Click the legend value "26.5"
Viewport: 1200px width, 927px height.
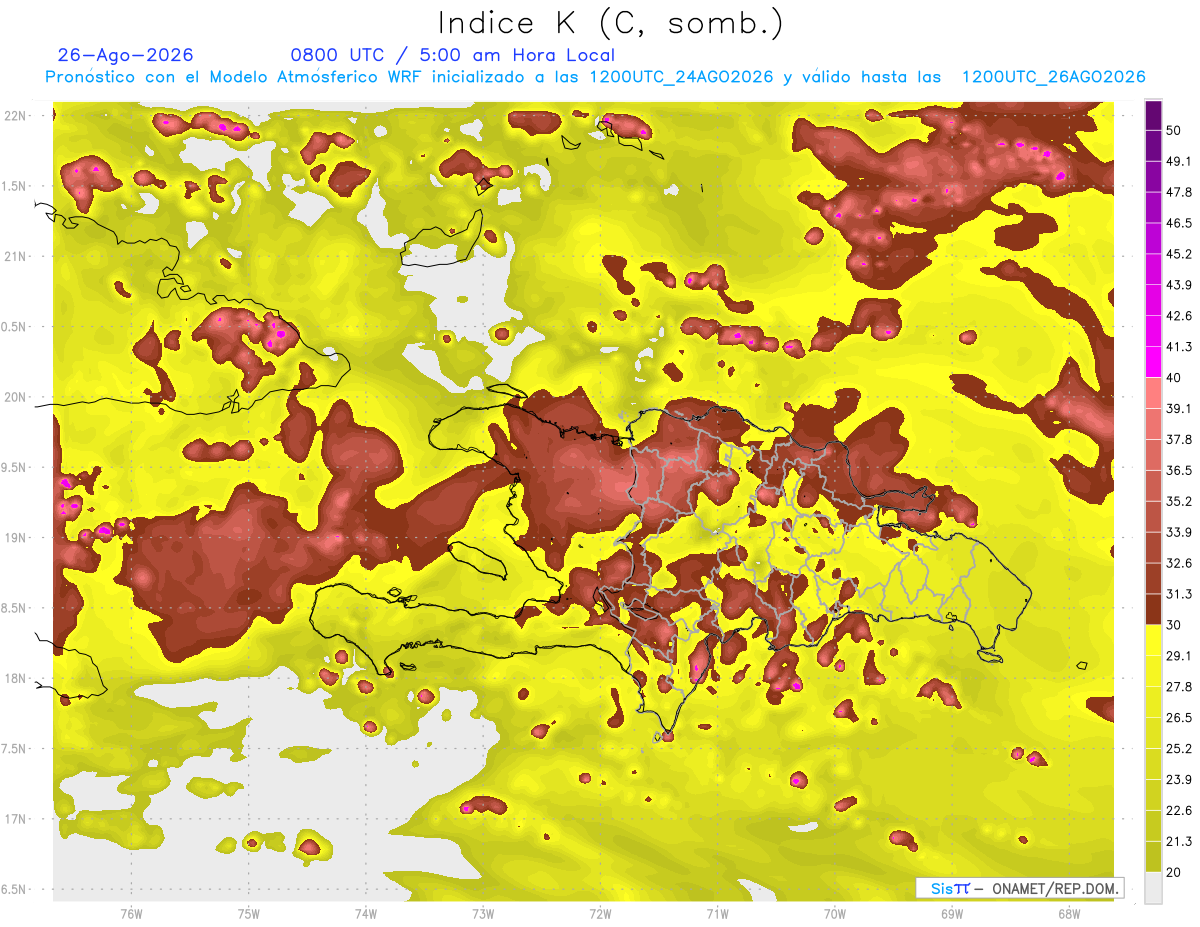[x=1180, y=717]
